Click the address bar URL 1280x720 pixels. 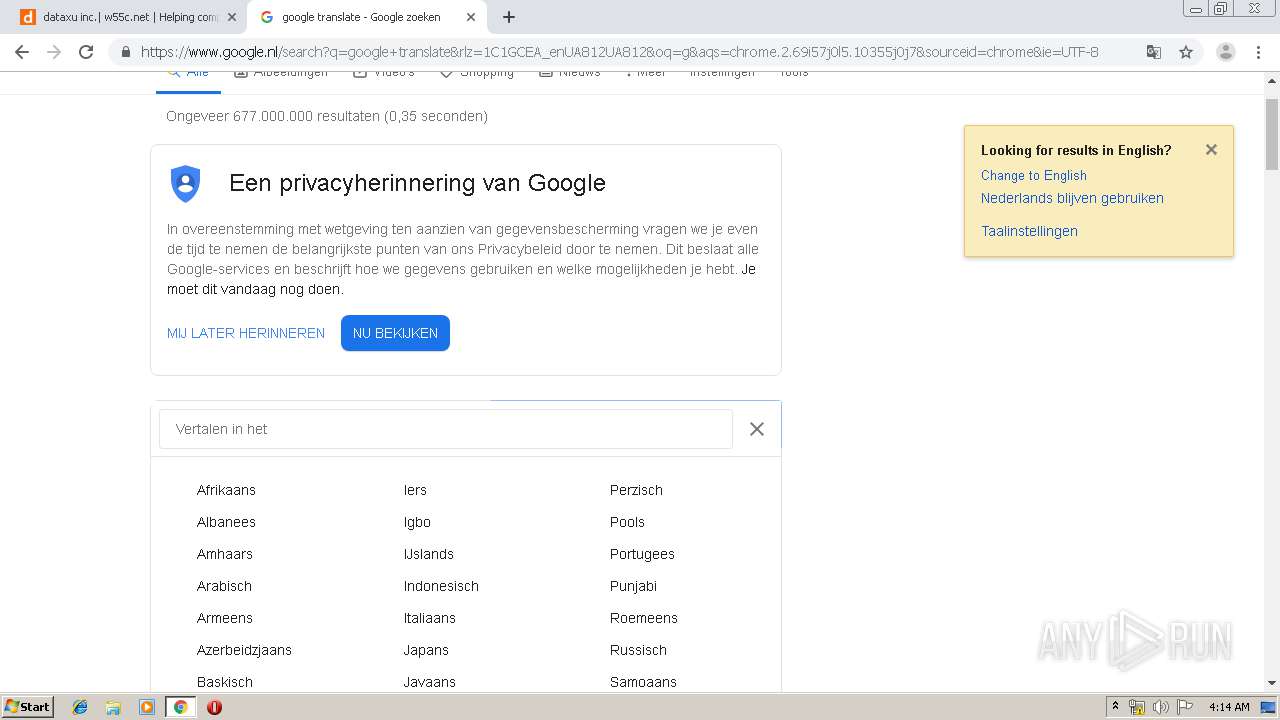[619, 52]
